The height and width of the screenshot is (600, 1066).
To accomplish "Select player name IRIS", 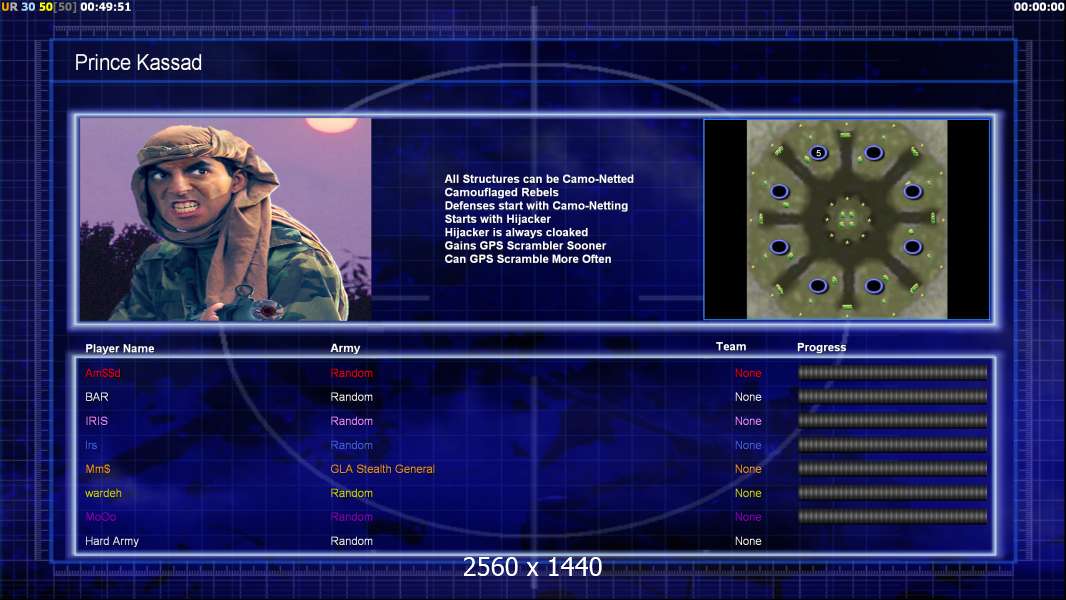I will tap(96, 421).
